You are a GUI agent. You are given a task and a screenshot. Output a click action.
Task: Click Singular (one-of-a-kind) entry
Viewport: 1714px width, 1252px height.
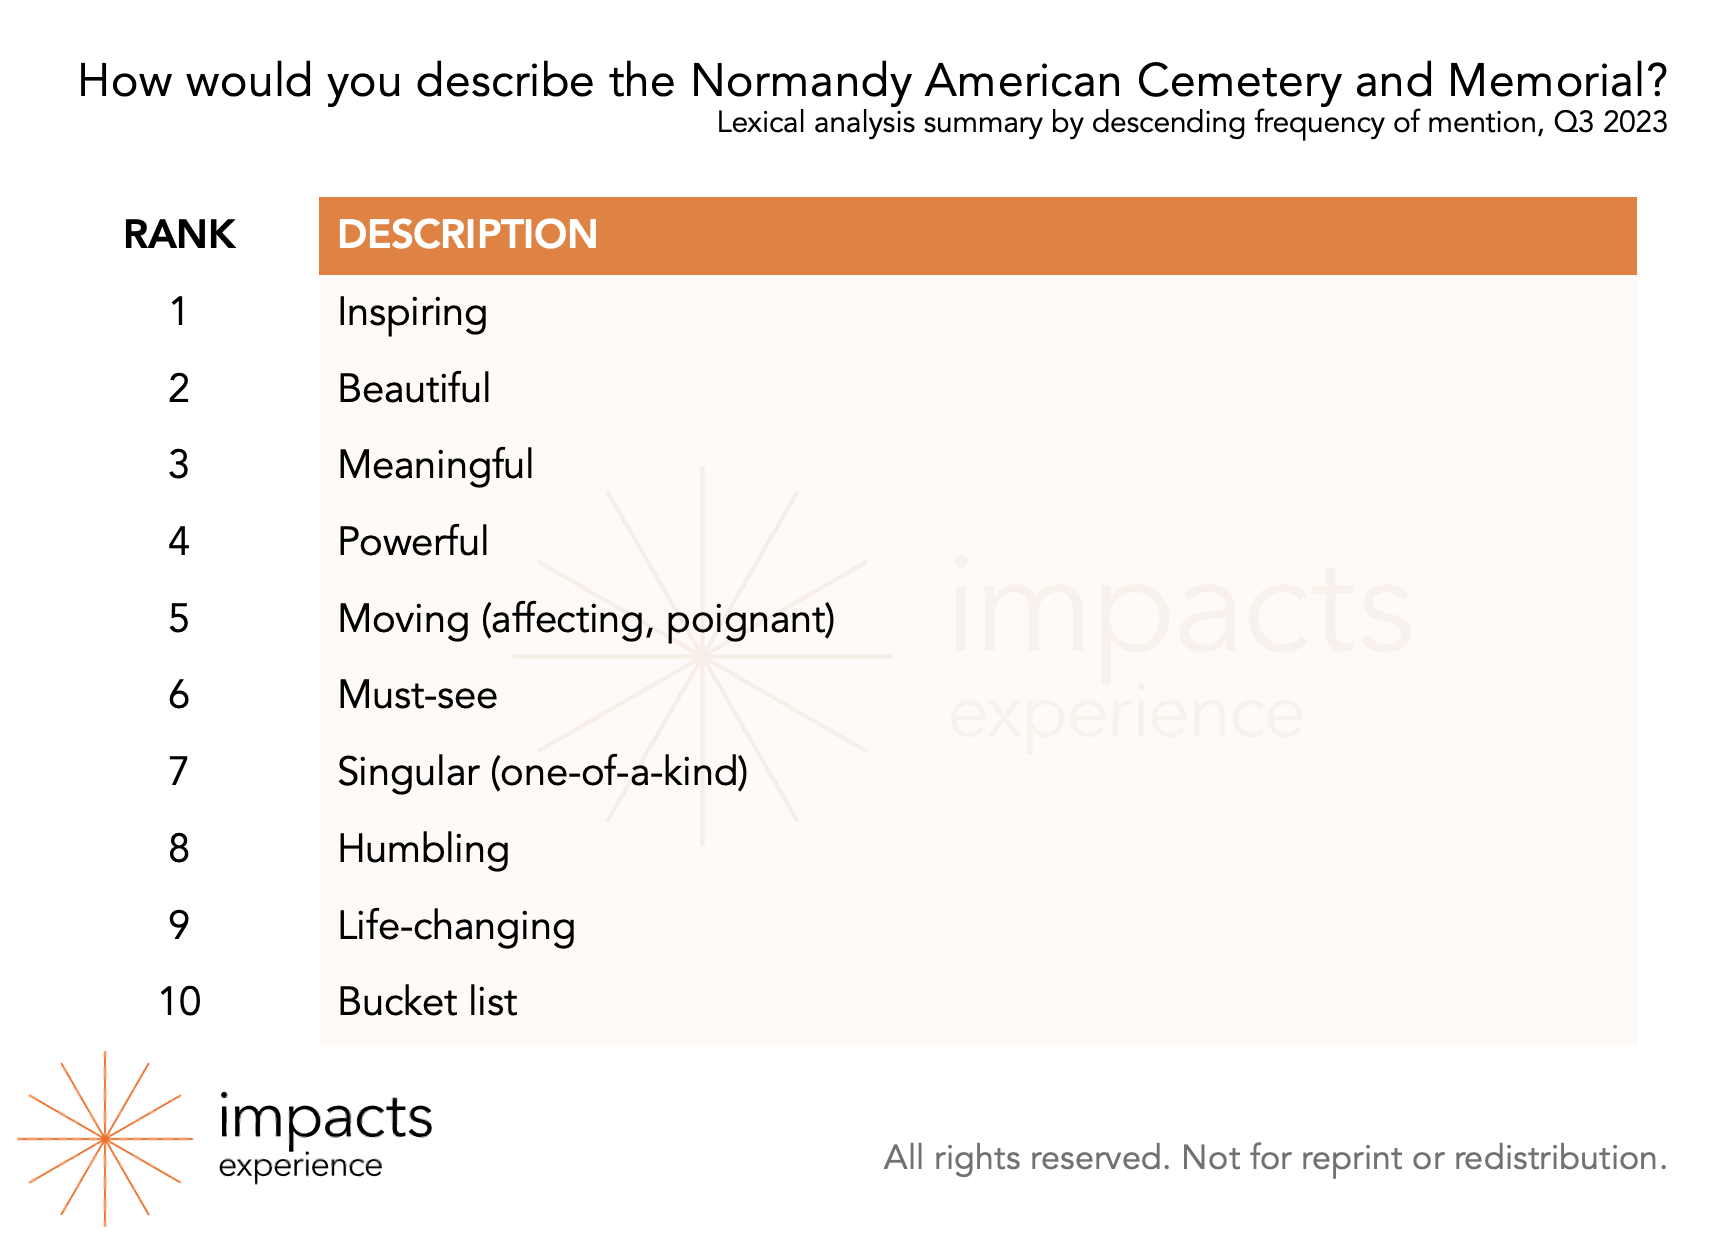point(543,773)
